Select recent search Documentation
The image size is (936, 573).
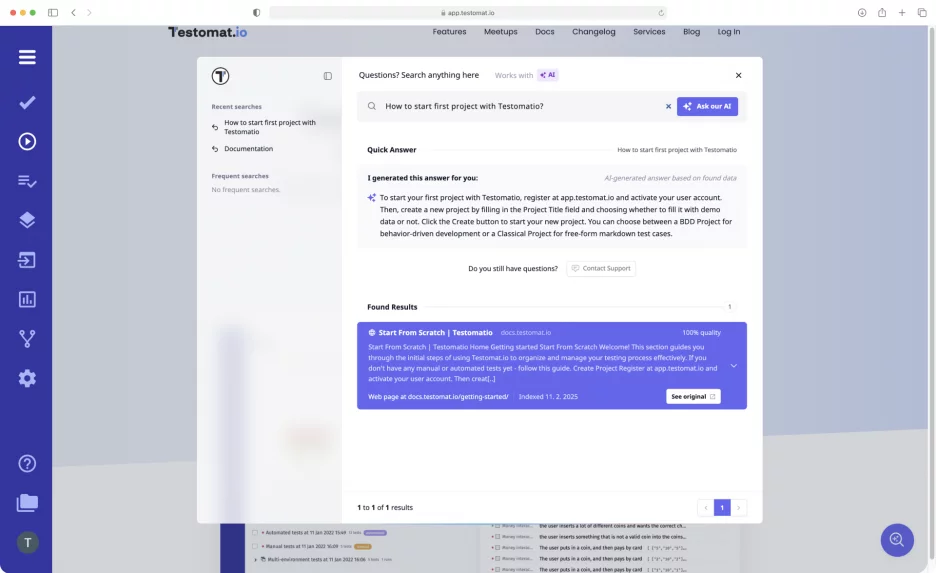pos(248,149)
